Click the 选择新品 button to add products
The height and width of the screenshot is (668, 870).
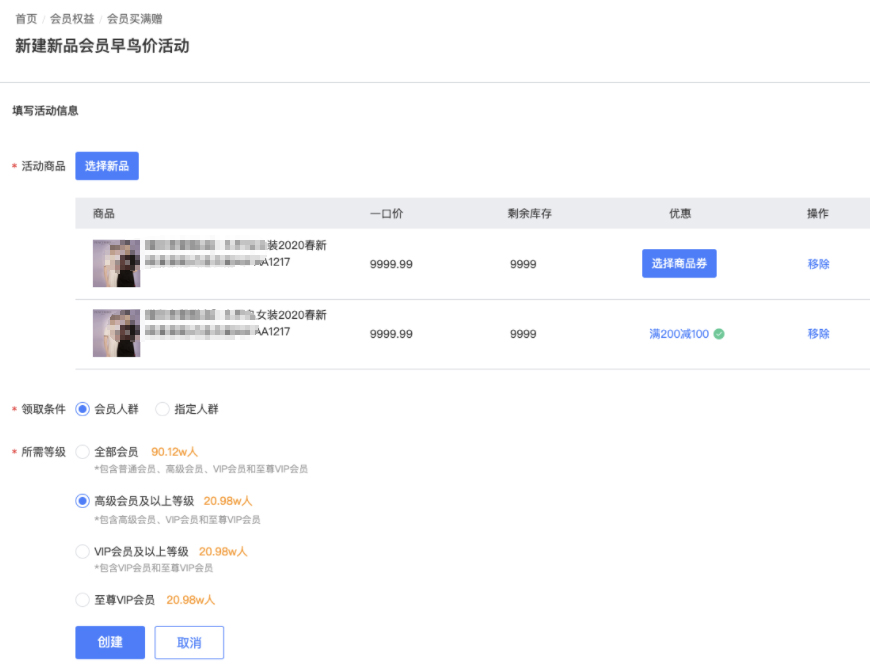(106, 165)
